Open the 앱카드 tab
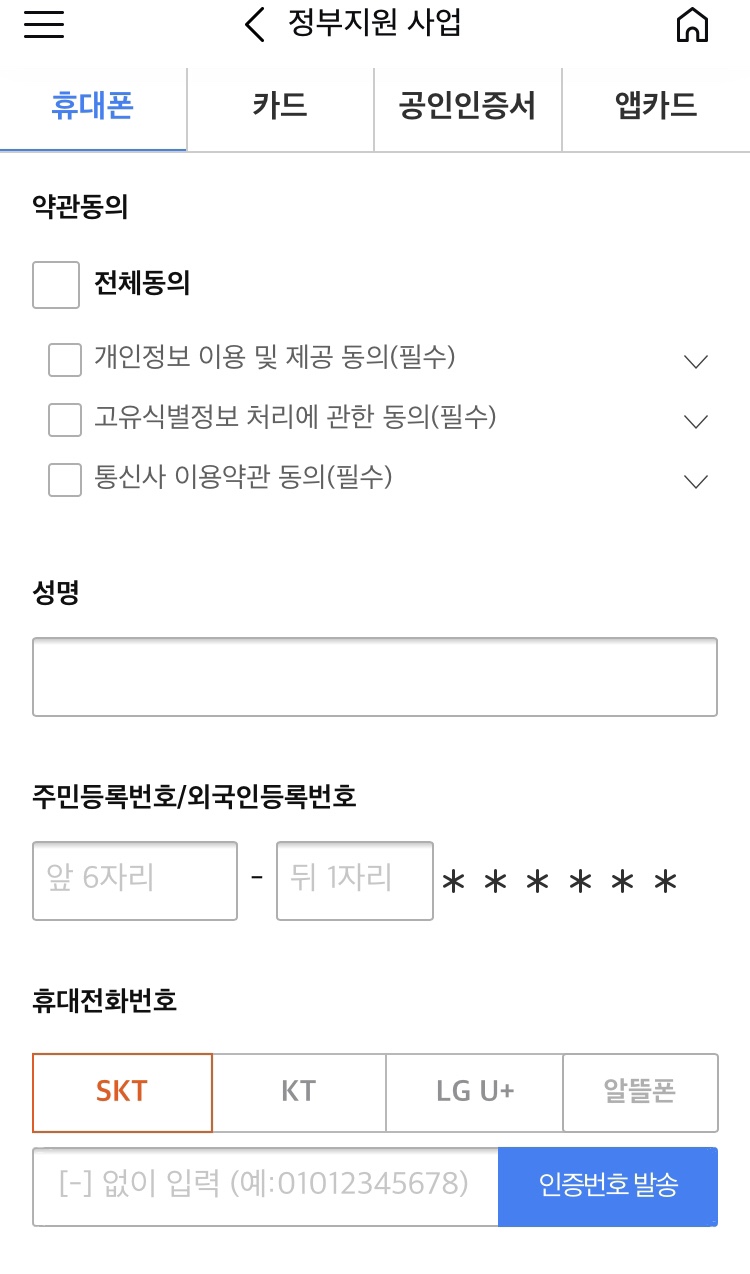 pyautogui.click(x=656, y=108)
